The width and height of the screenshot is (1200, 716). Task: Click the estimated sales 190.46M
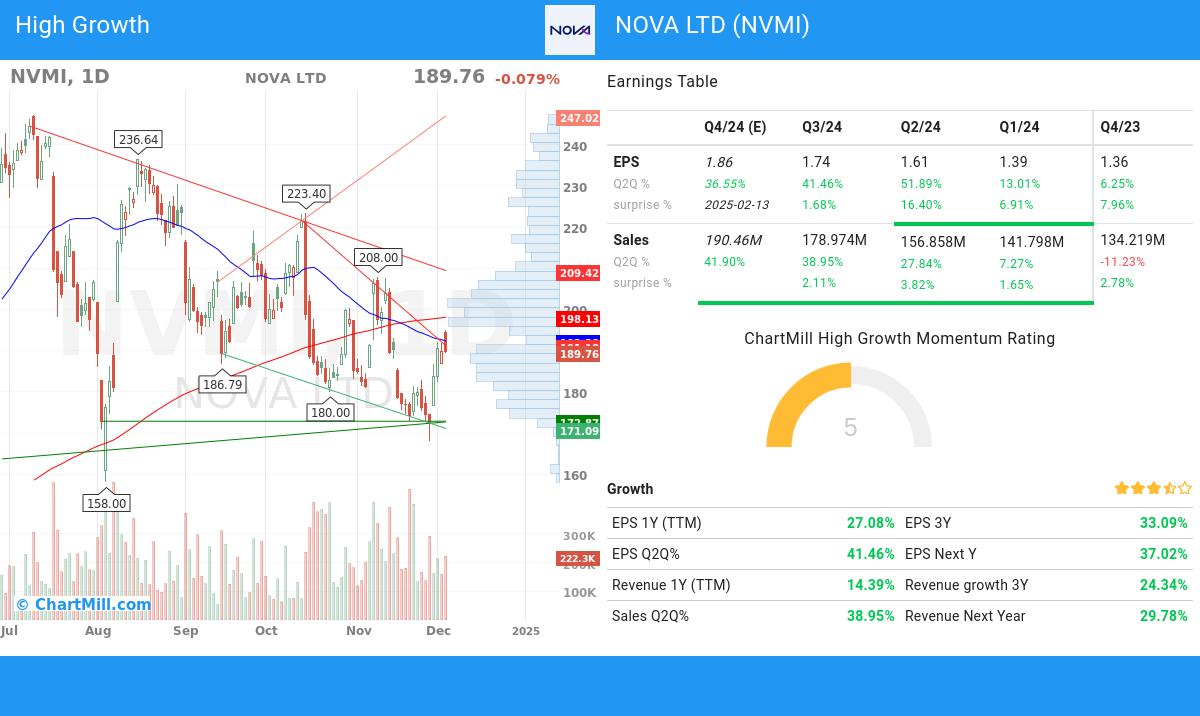point(733,240)
